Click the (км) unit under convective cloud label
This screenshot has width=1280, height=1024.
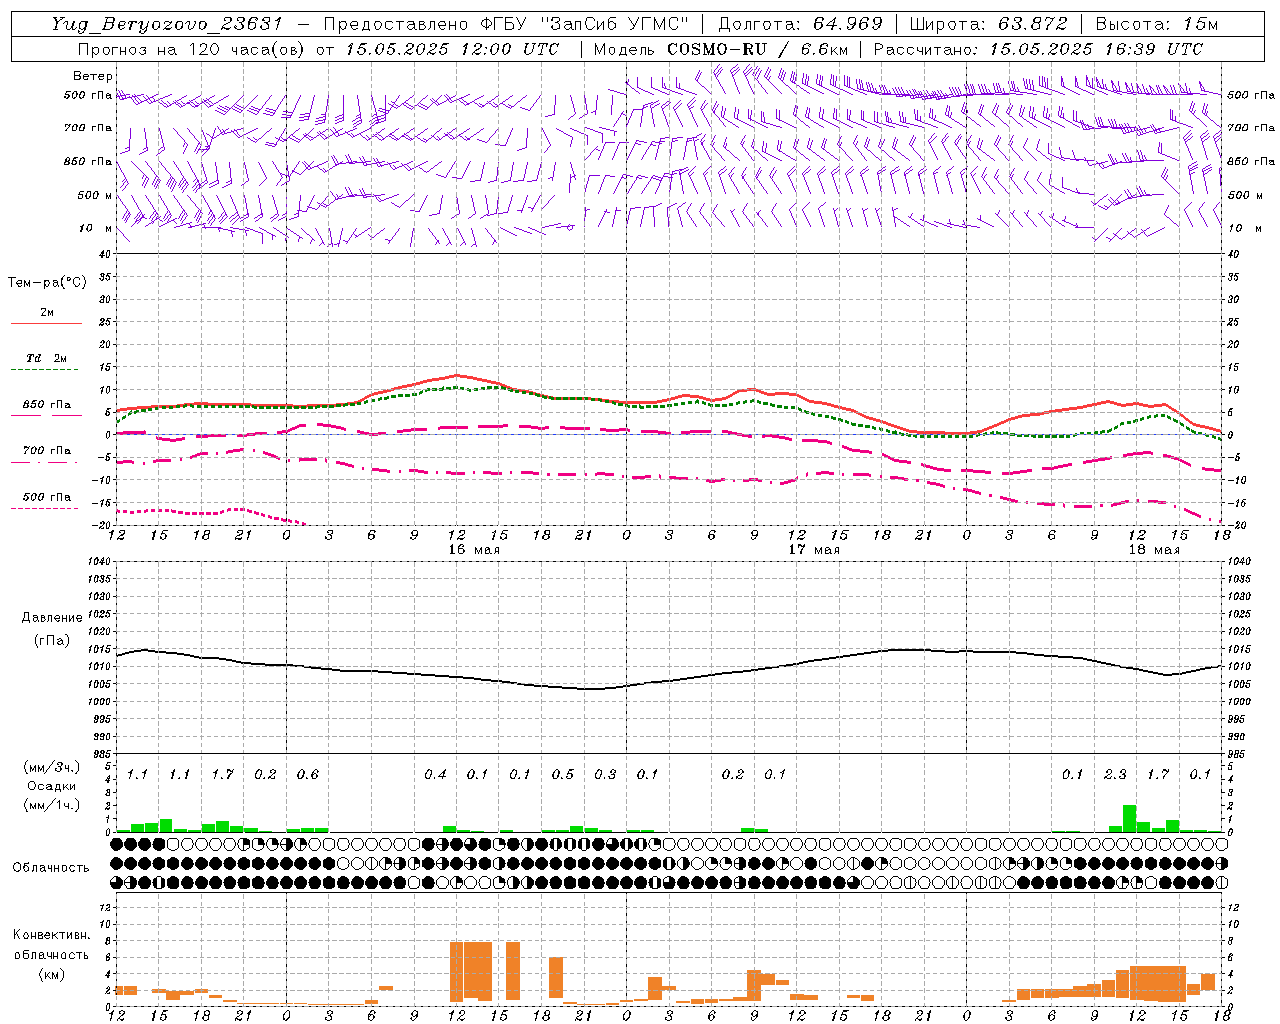[52, 974]
